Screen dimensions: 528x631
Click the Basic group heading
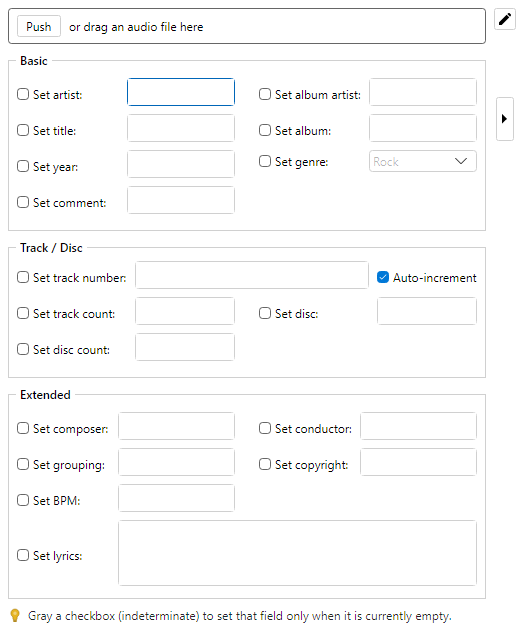pos(34,61)
